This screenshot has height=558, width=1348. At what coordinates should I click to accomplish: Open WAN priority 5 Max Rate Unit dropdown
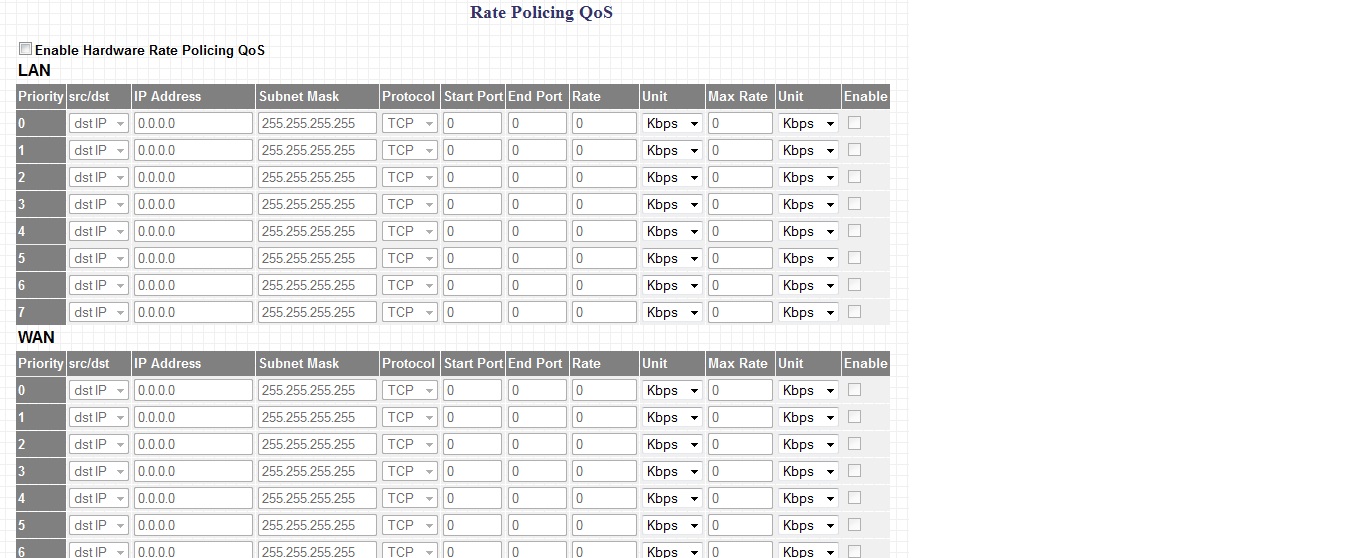pos(808,525)
